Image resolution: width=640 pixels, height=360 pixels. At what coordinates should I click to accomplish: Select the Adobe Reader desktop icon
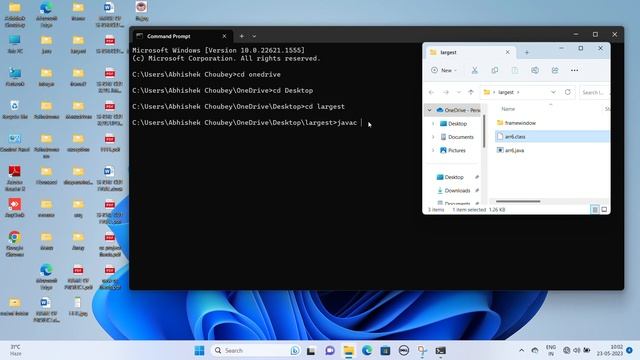click(15, 178)
